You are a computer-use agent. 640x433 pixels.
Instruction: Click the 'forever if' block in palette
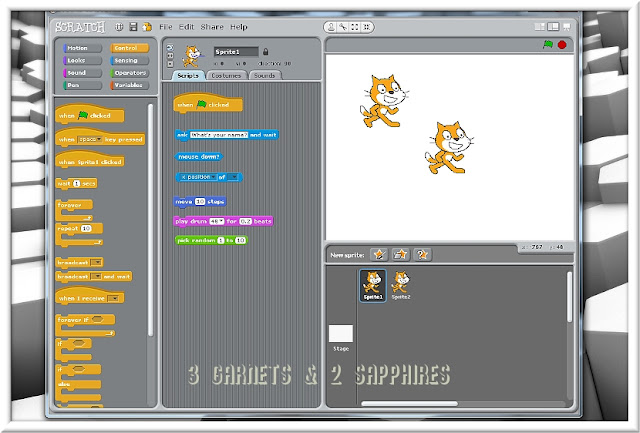85,325
